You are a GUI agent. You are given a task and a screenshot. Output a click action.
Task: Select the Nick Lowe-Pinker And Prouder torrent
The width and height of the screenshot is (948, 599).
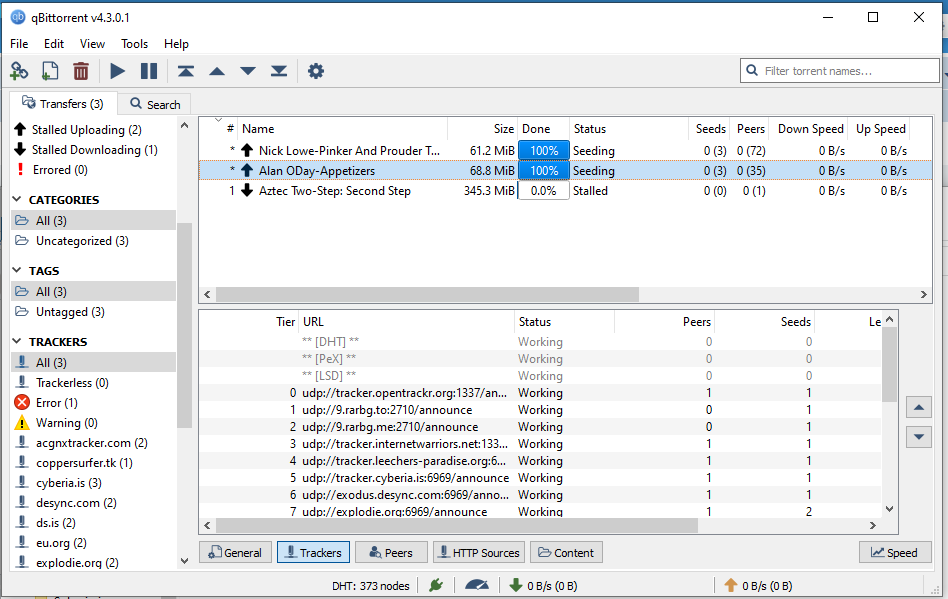tap(565, 151)
